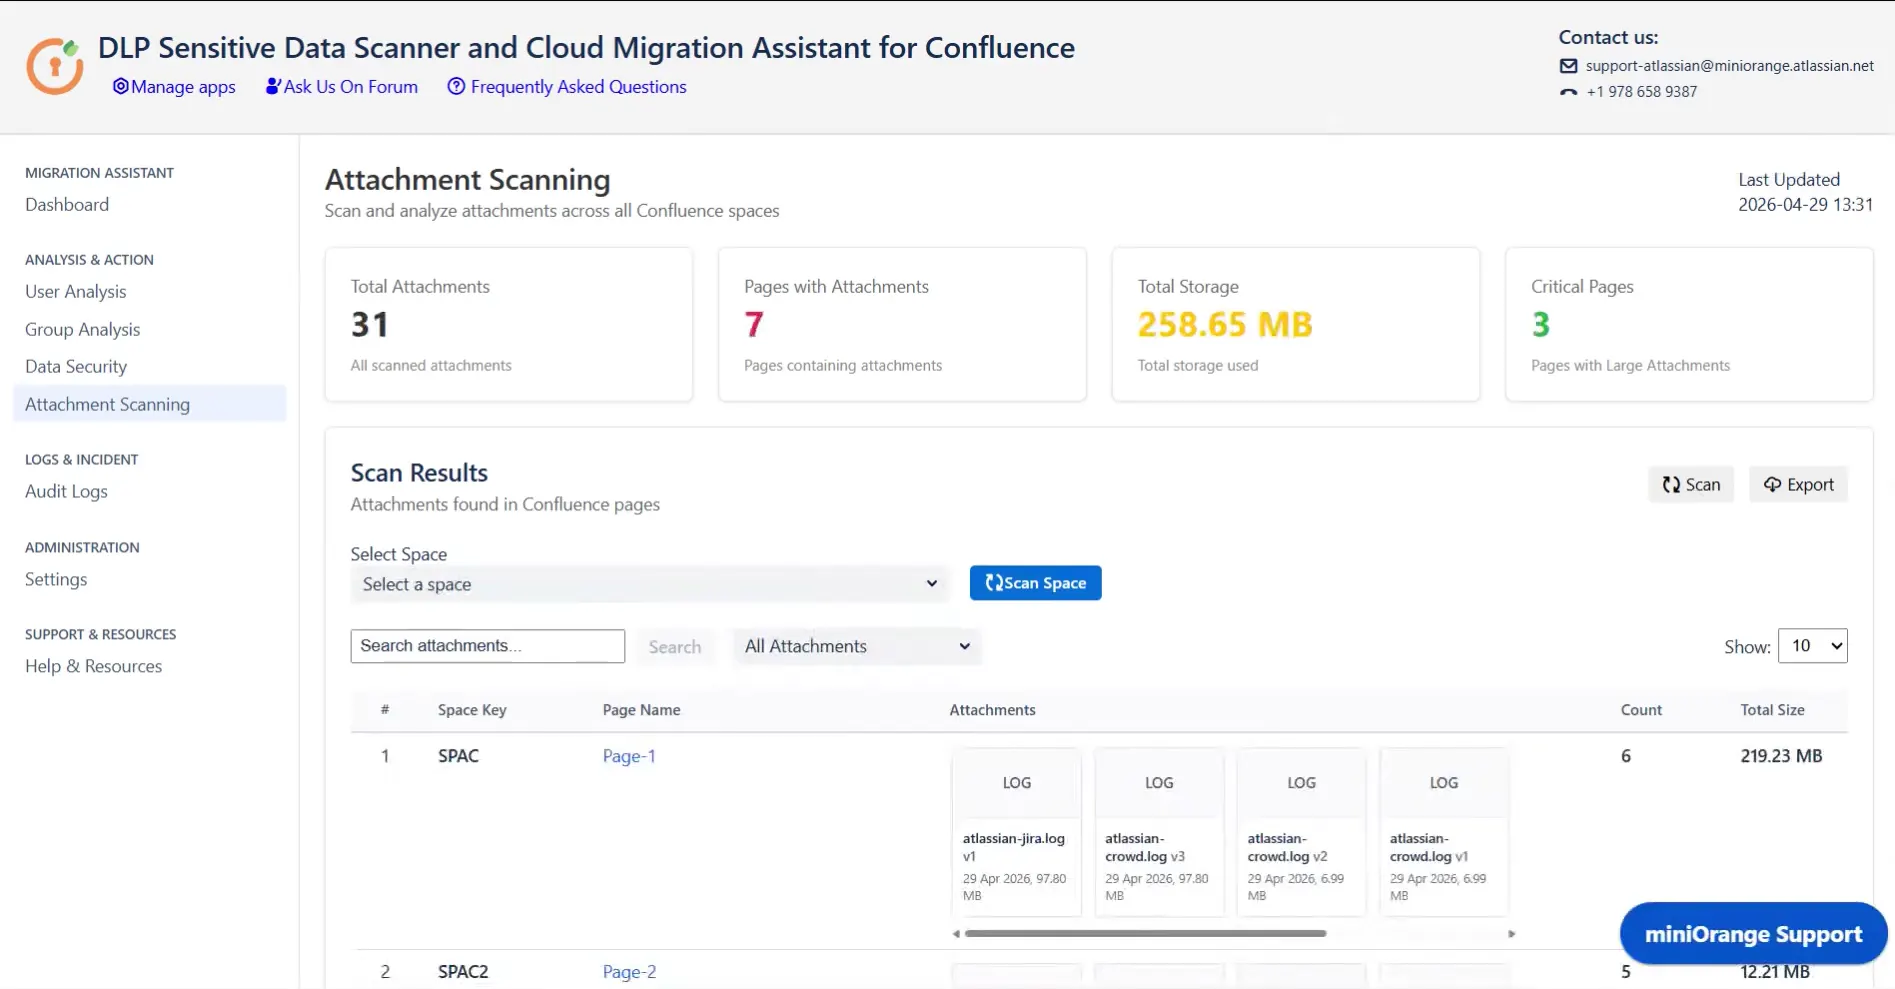Open Data Security in the sidebar
Screen dimensions: 1895x989
[76, 367]
